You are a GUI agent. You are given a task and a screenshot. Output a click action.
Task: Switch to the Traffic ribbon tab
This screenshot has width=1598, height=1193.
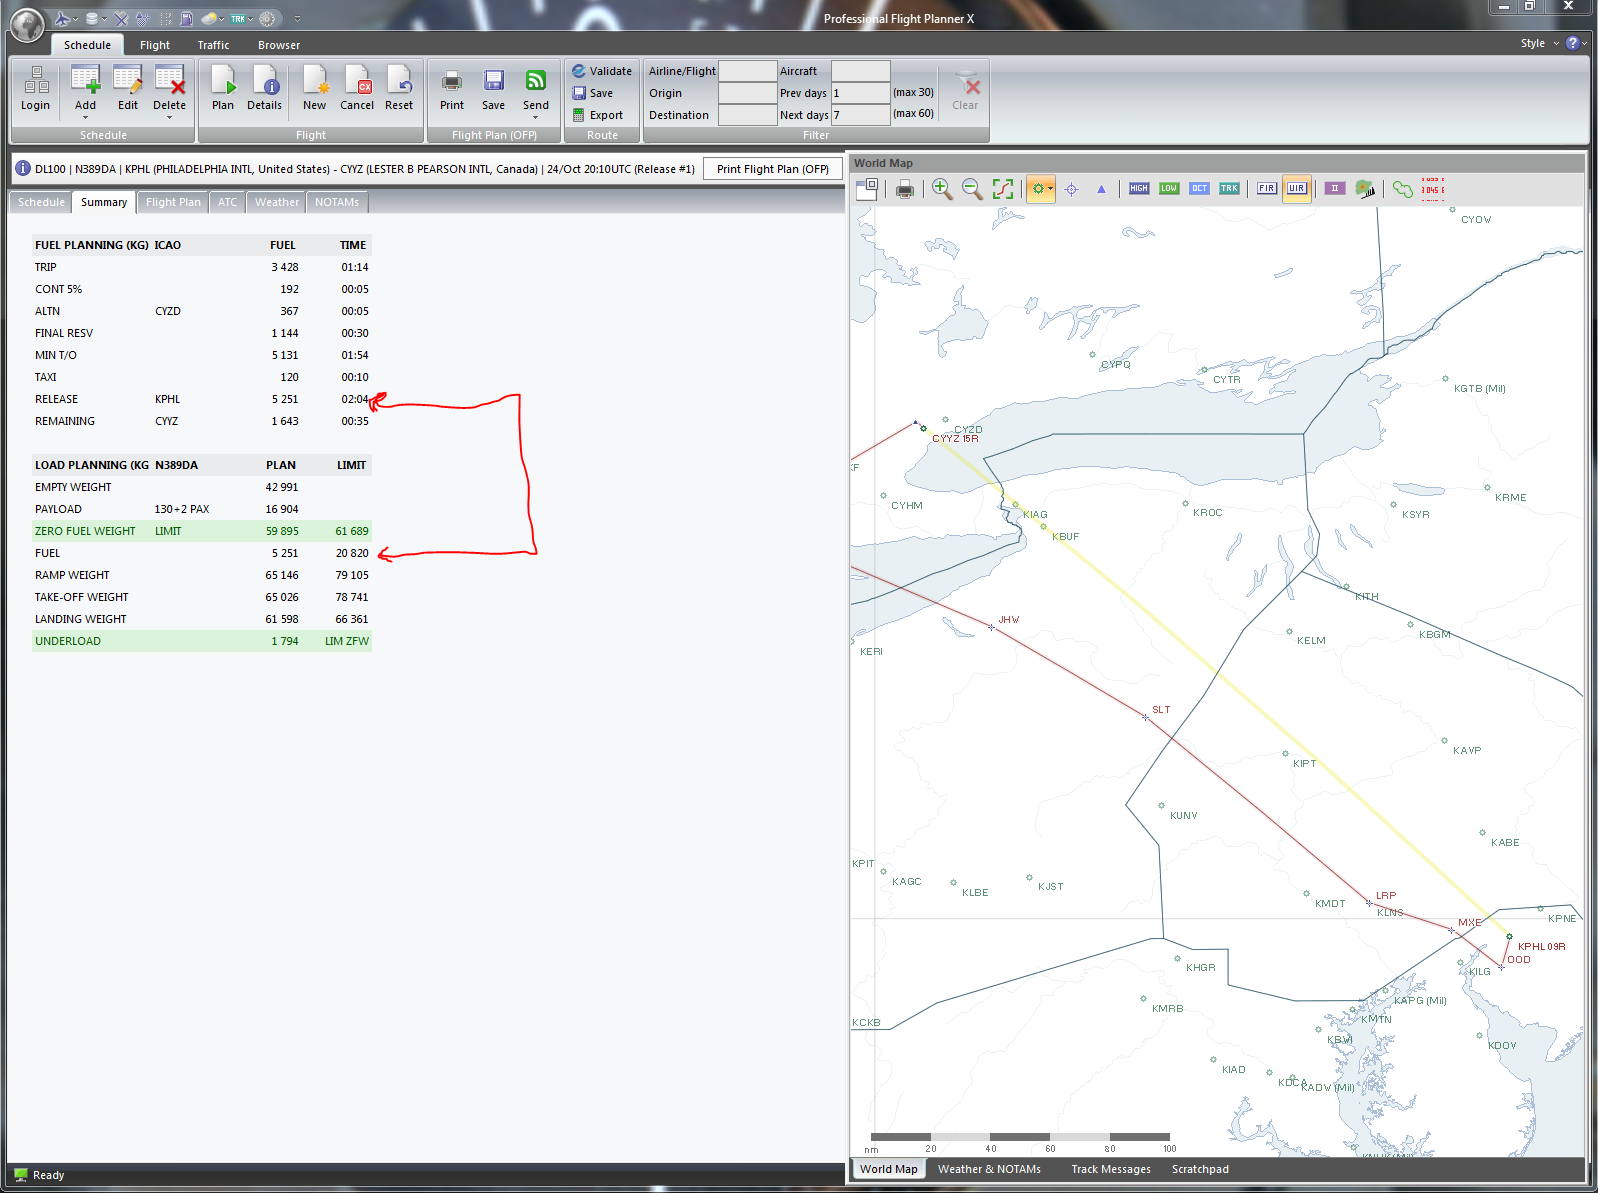(213, 45)
